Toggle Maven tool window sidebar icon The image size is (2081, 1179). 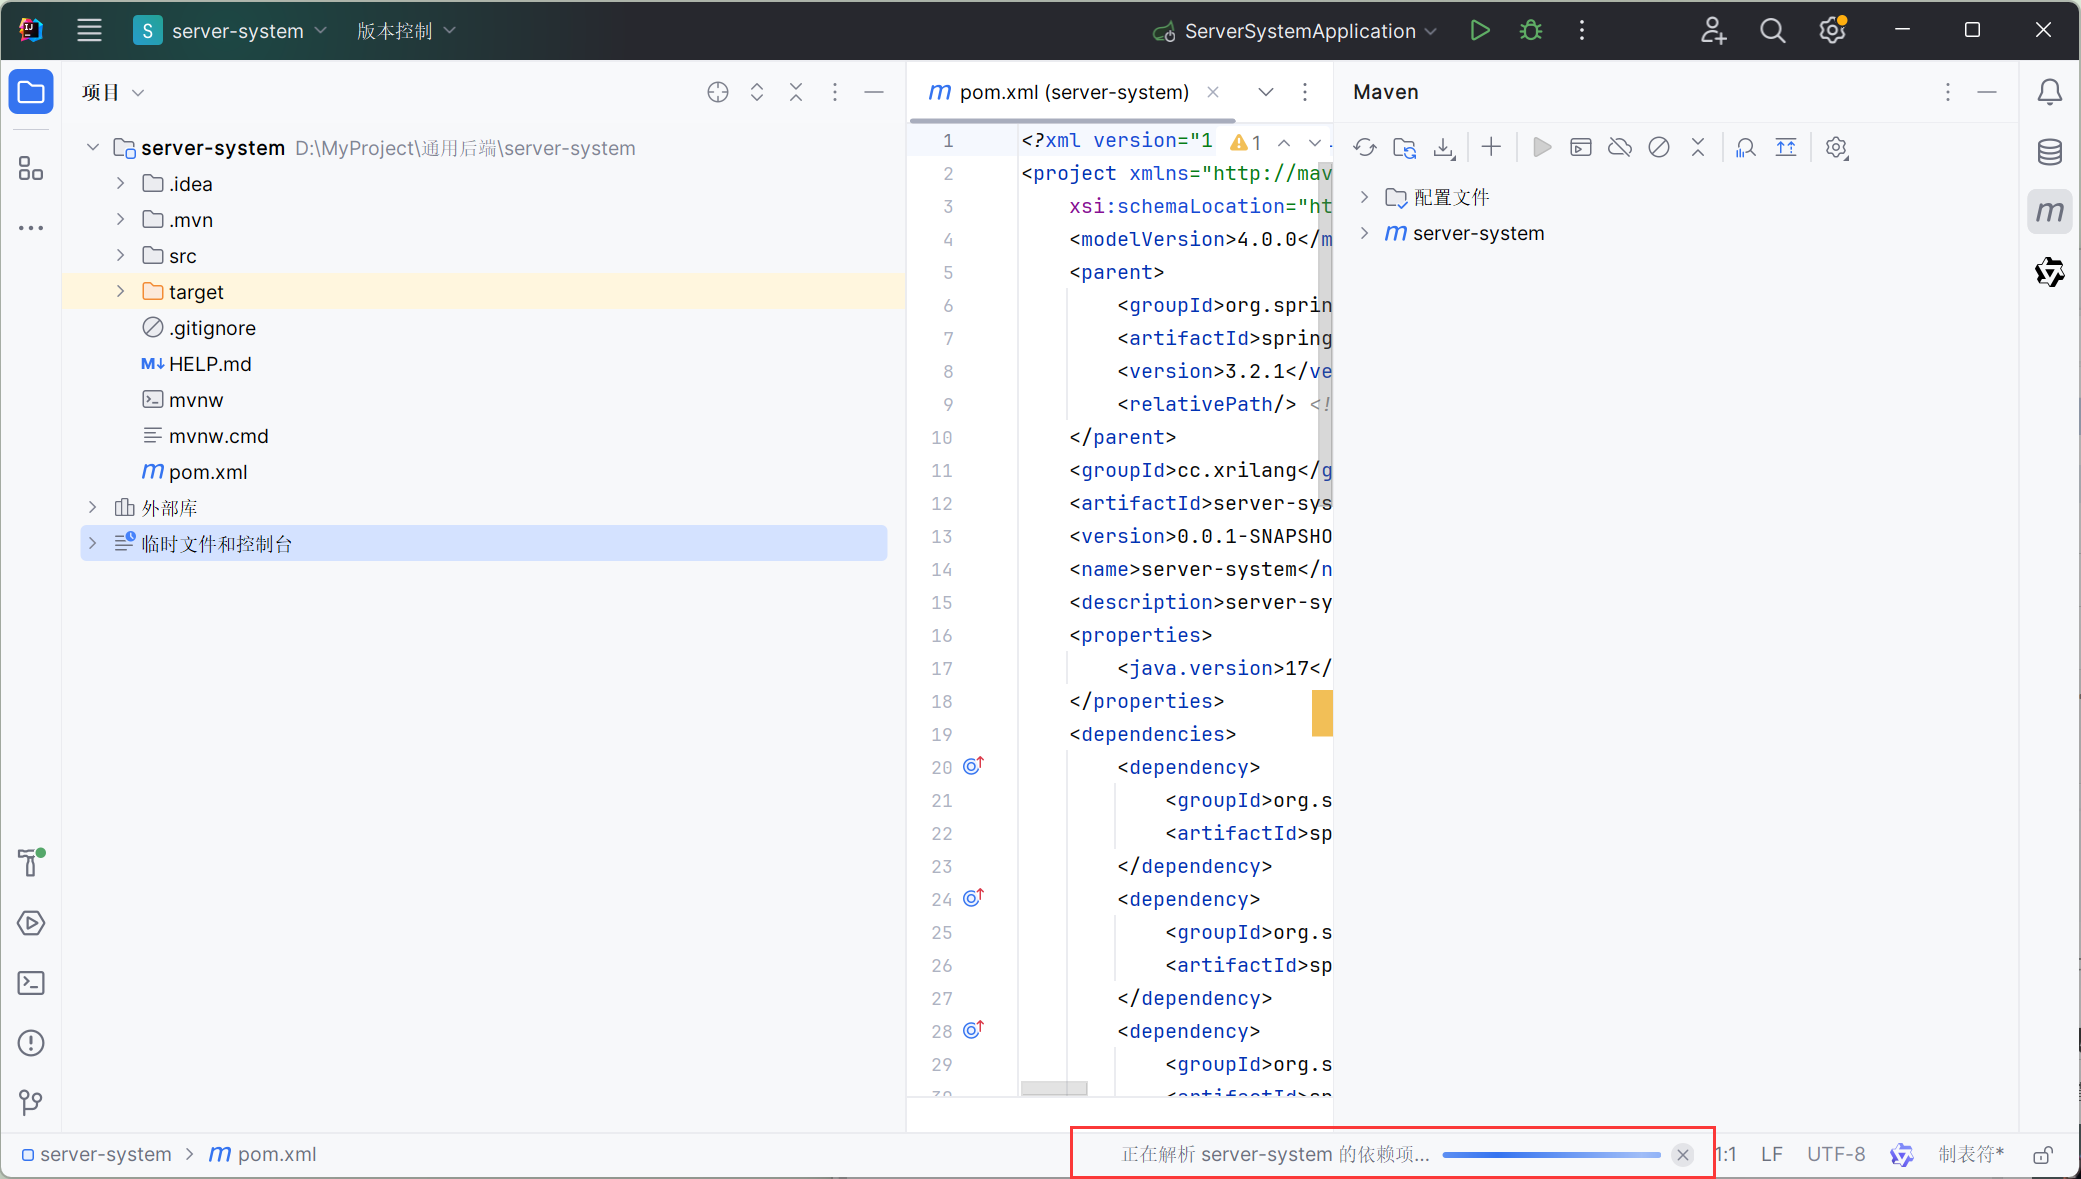click(x=2049, y=211)
